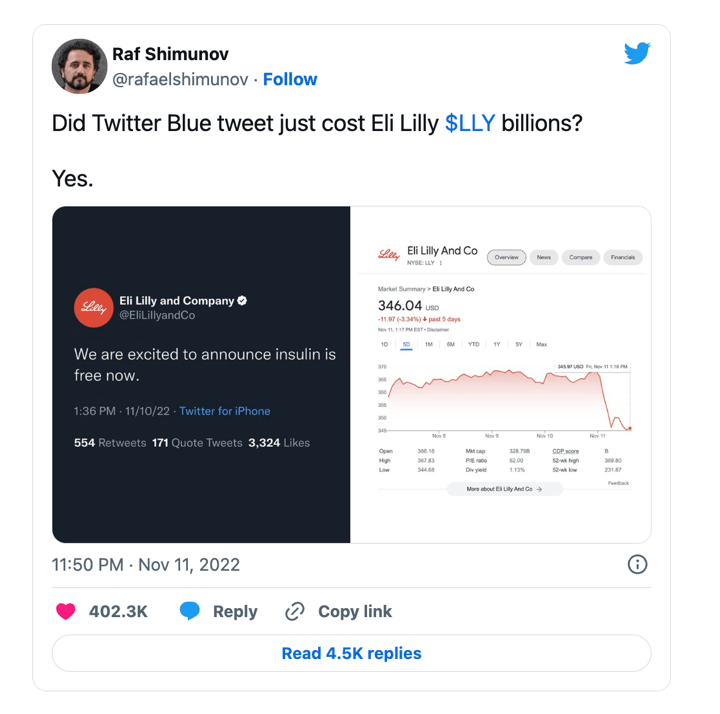Click the Lilly logo on stock chart
This screenshot has width=720, height=714.
pos(389,255)
